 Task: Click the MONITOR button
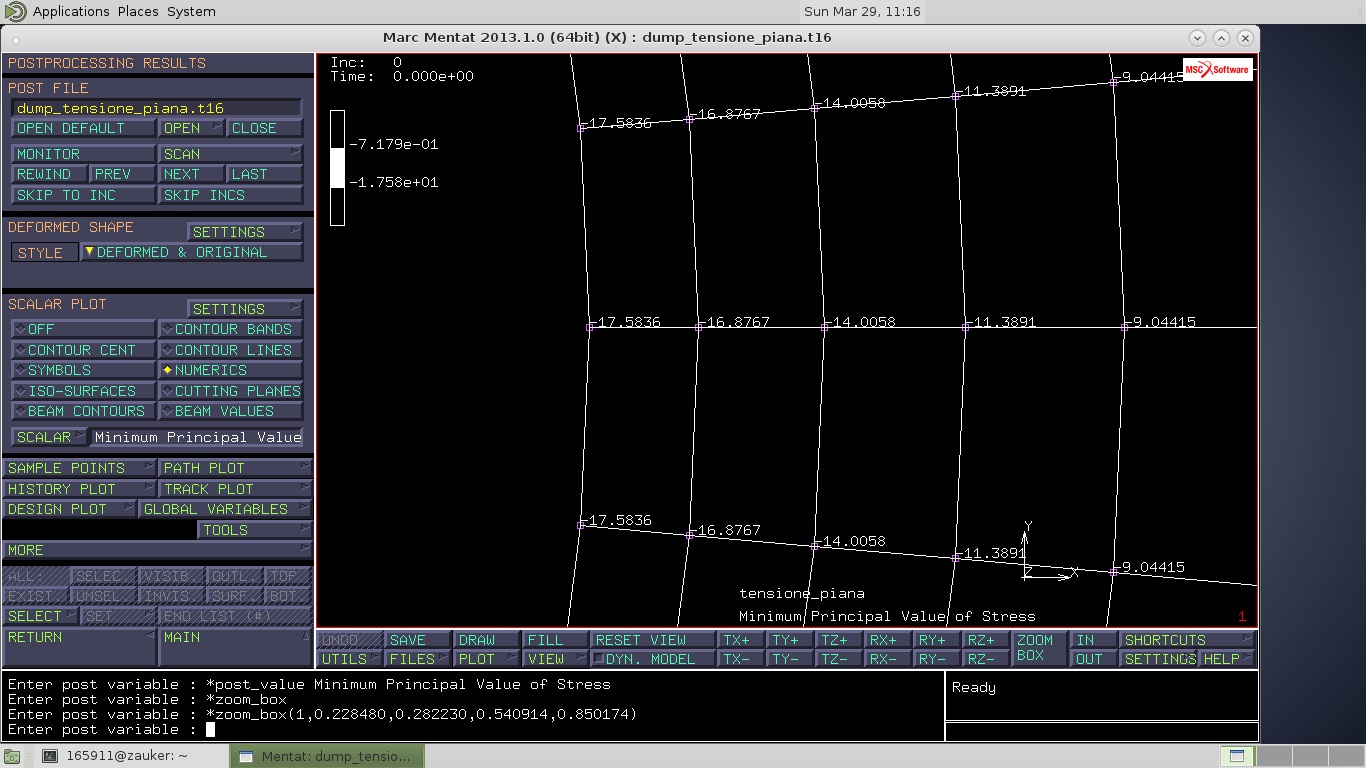pyautogui.click(x=83, y=154)
